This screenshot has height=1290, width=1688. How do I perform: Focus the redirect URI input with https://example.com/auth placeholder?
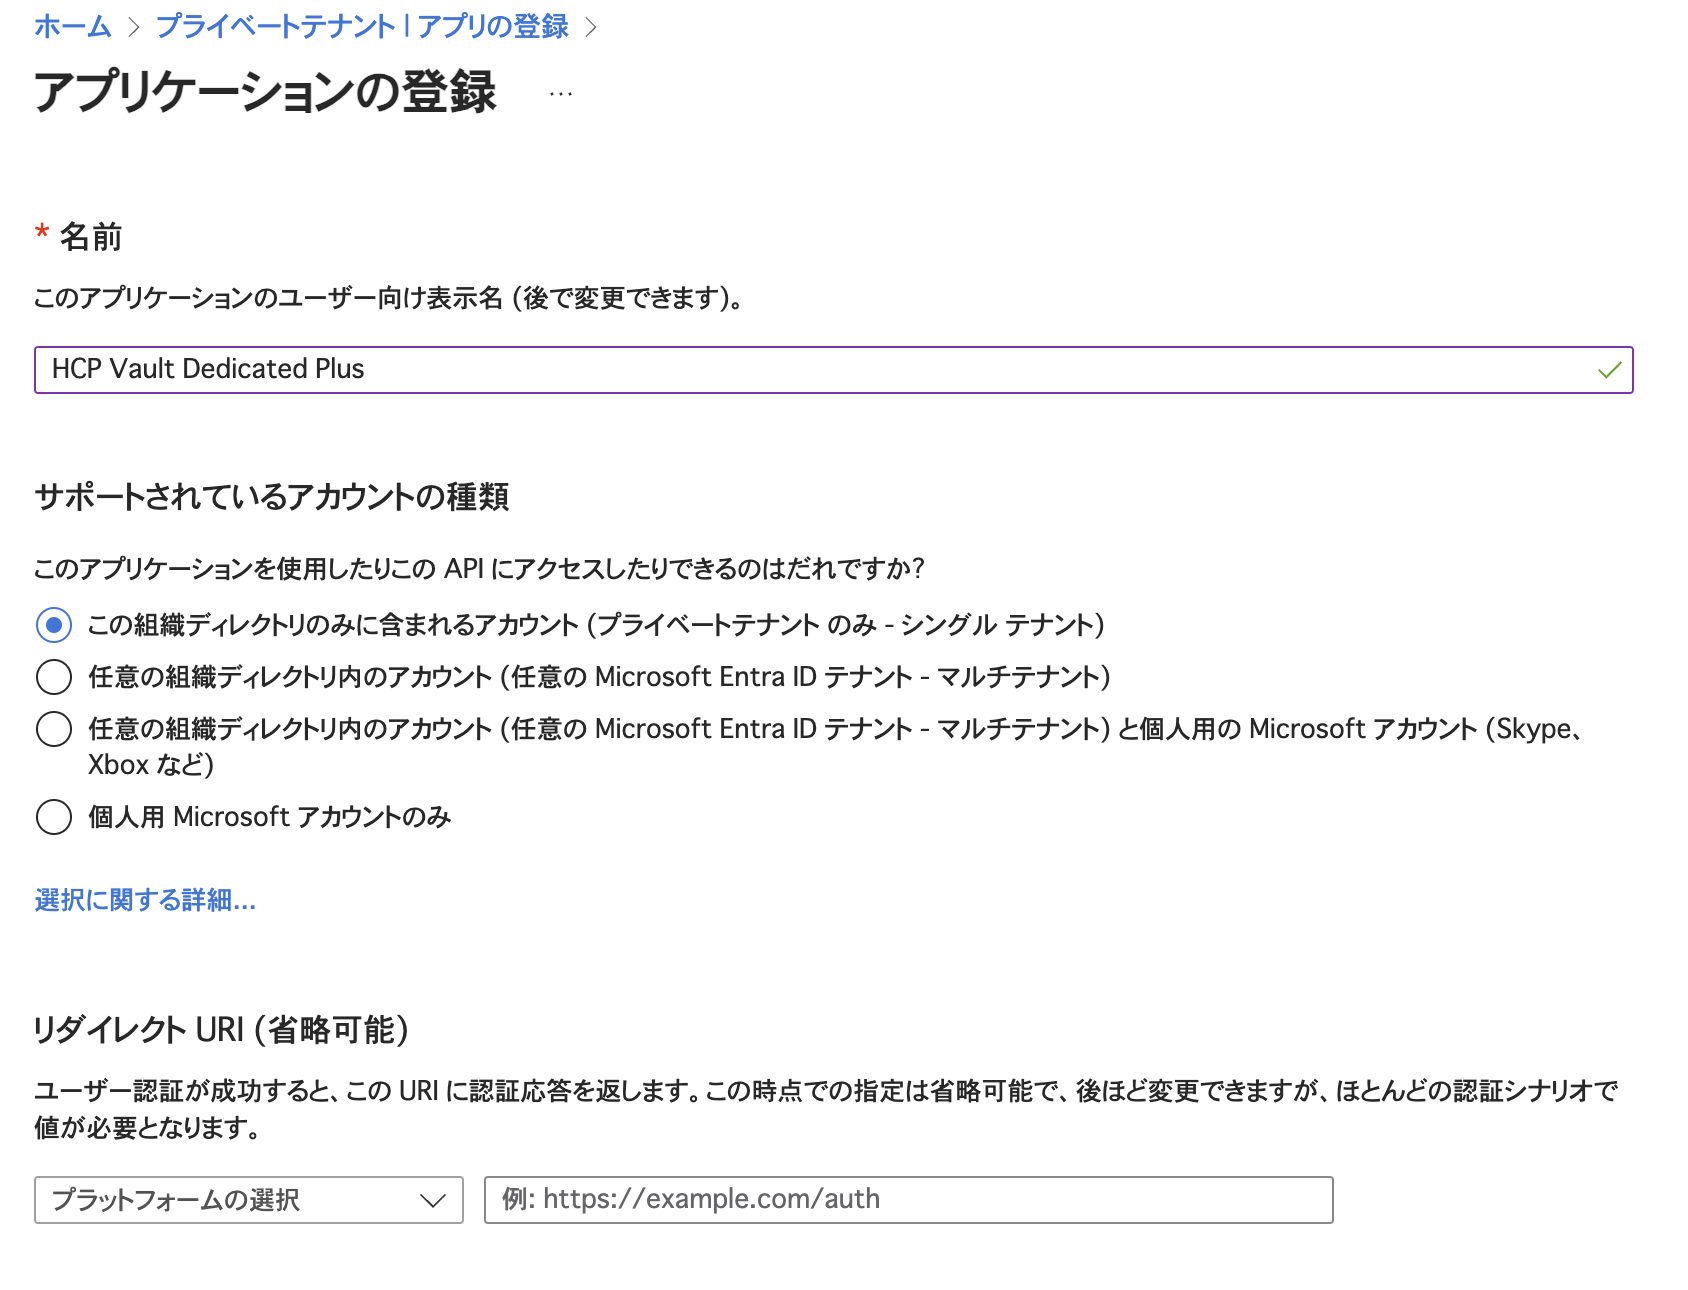tap(908, 1200)
